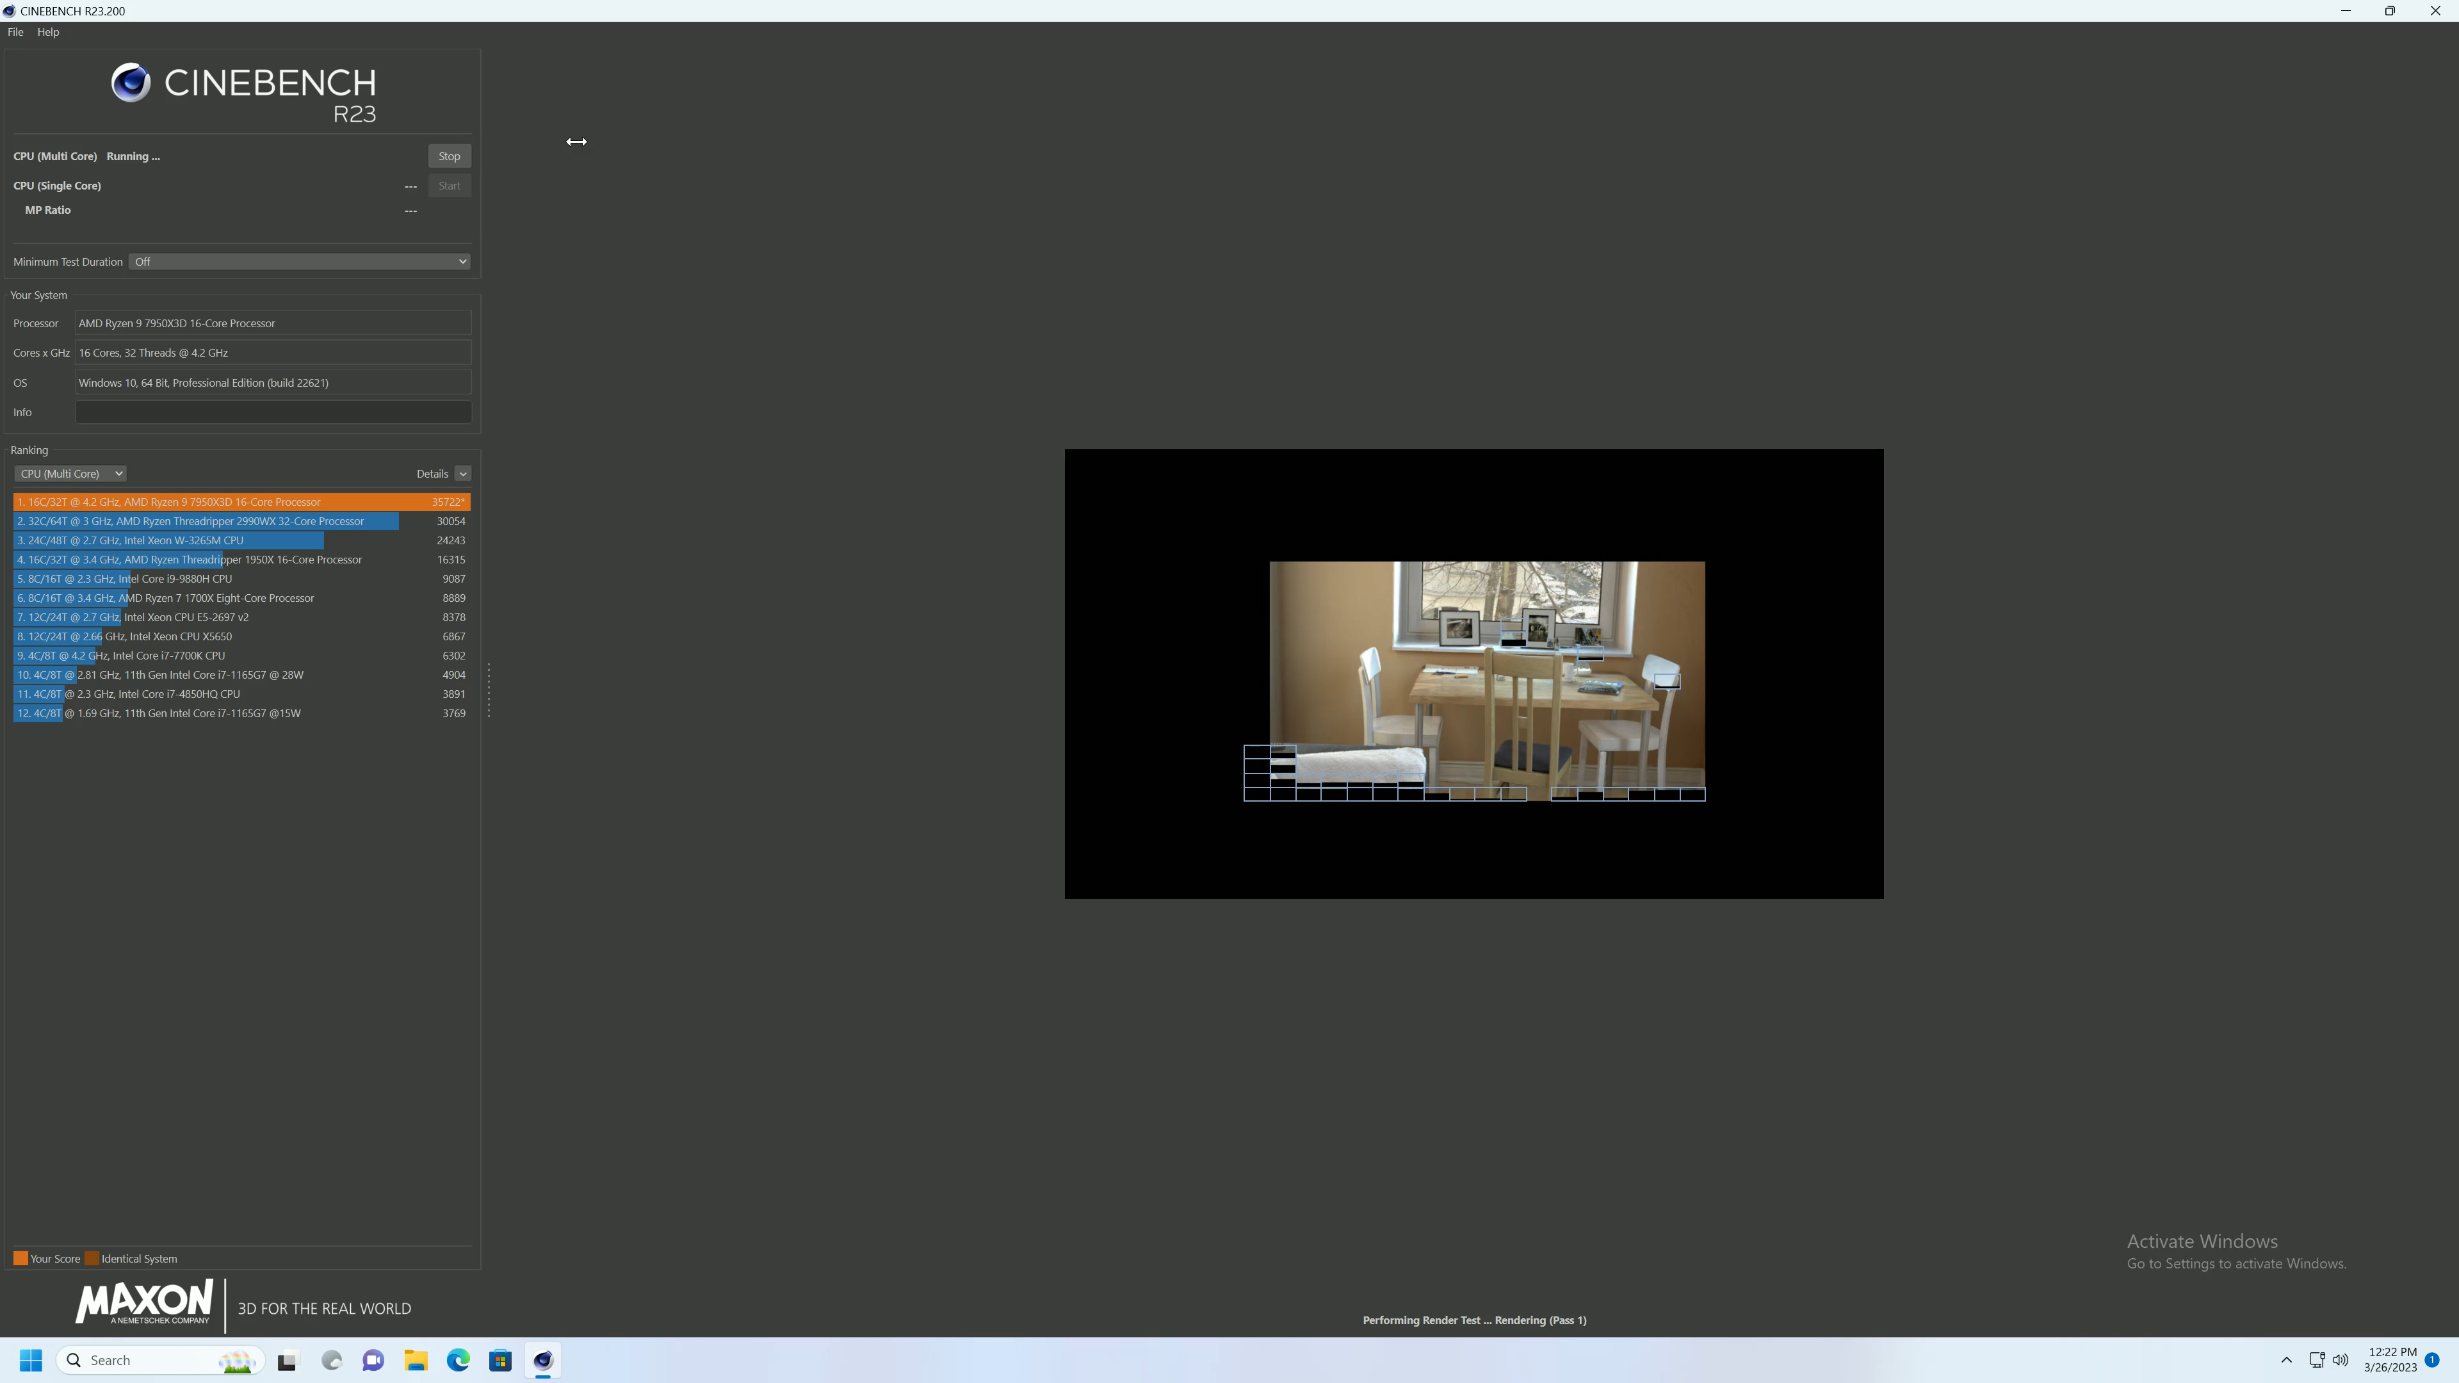Click the Cinebench taskbar icon

pos(543,1360)
